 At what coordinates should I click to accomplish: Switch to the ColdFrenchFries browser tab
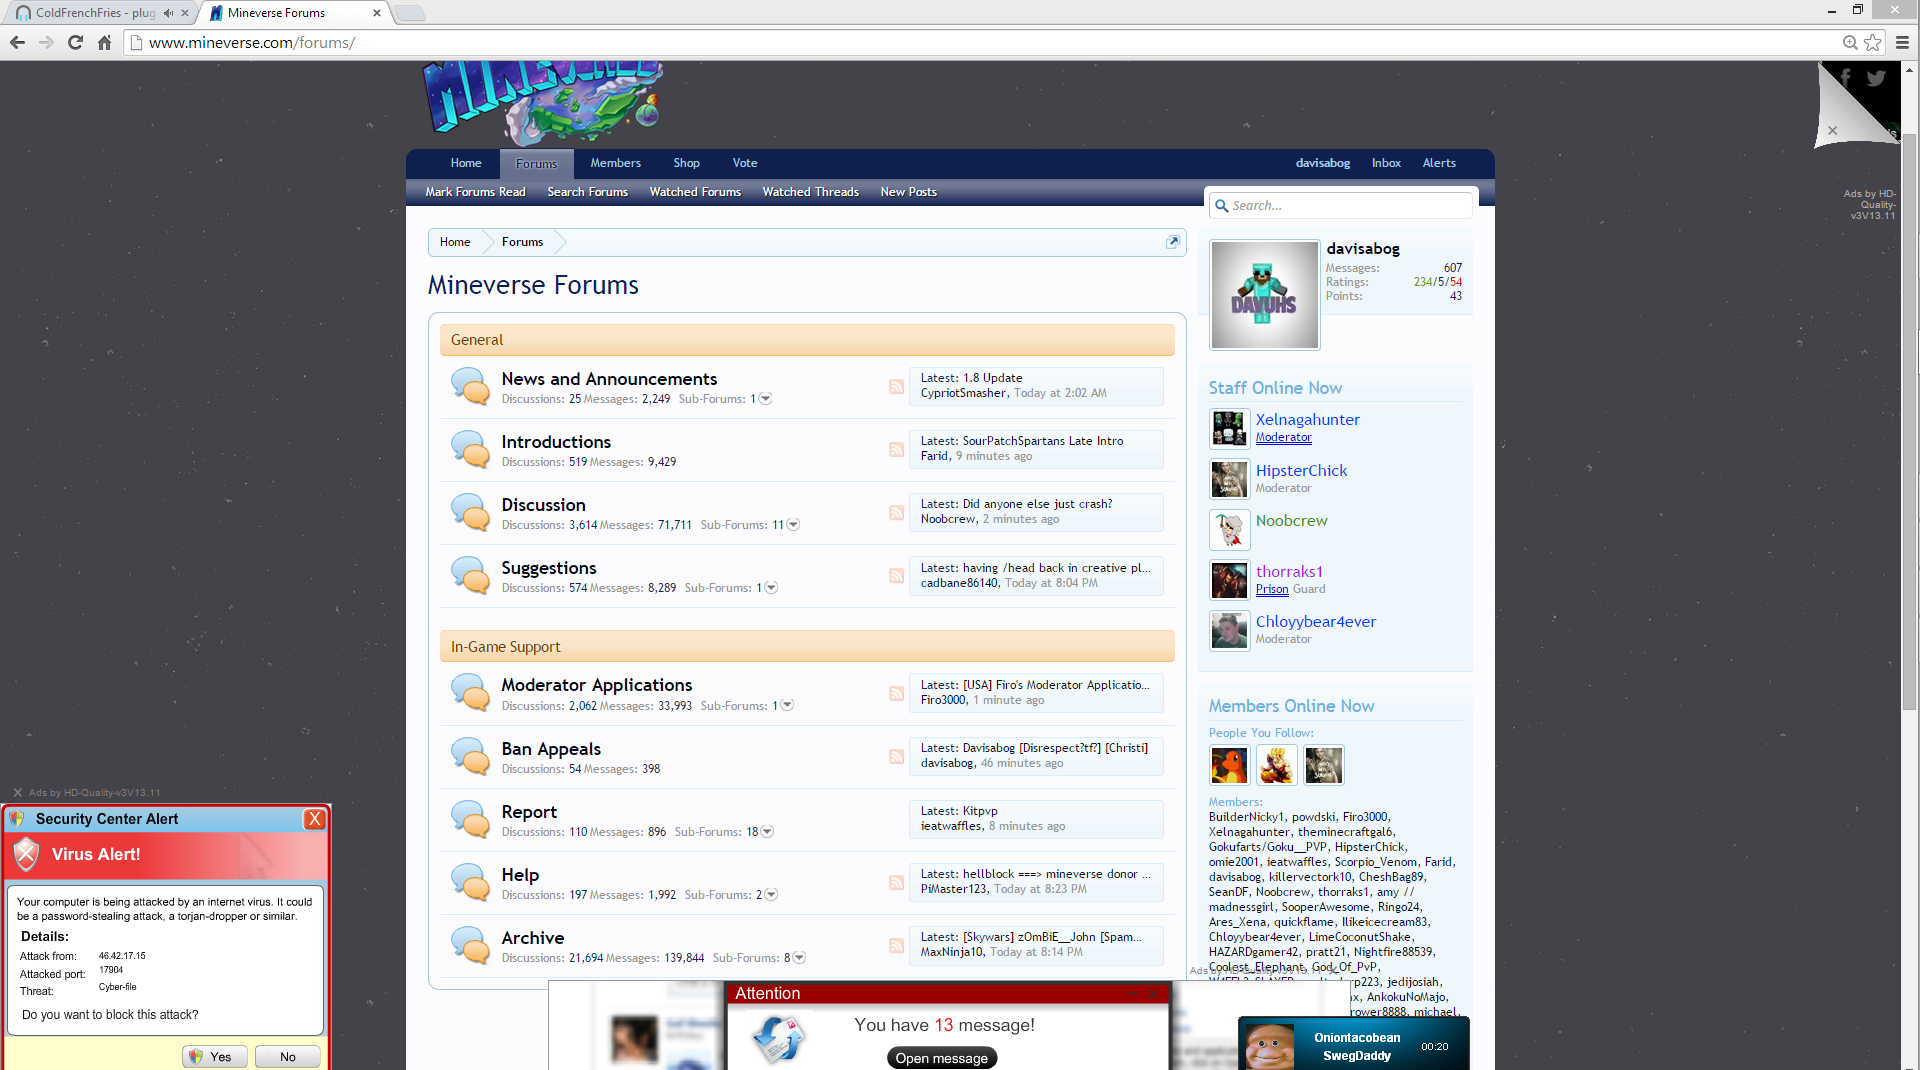pos(96,13)
